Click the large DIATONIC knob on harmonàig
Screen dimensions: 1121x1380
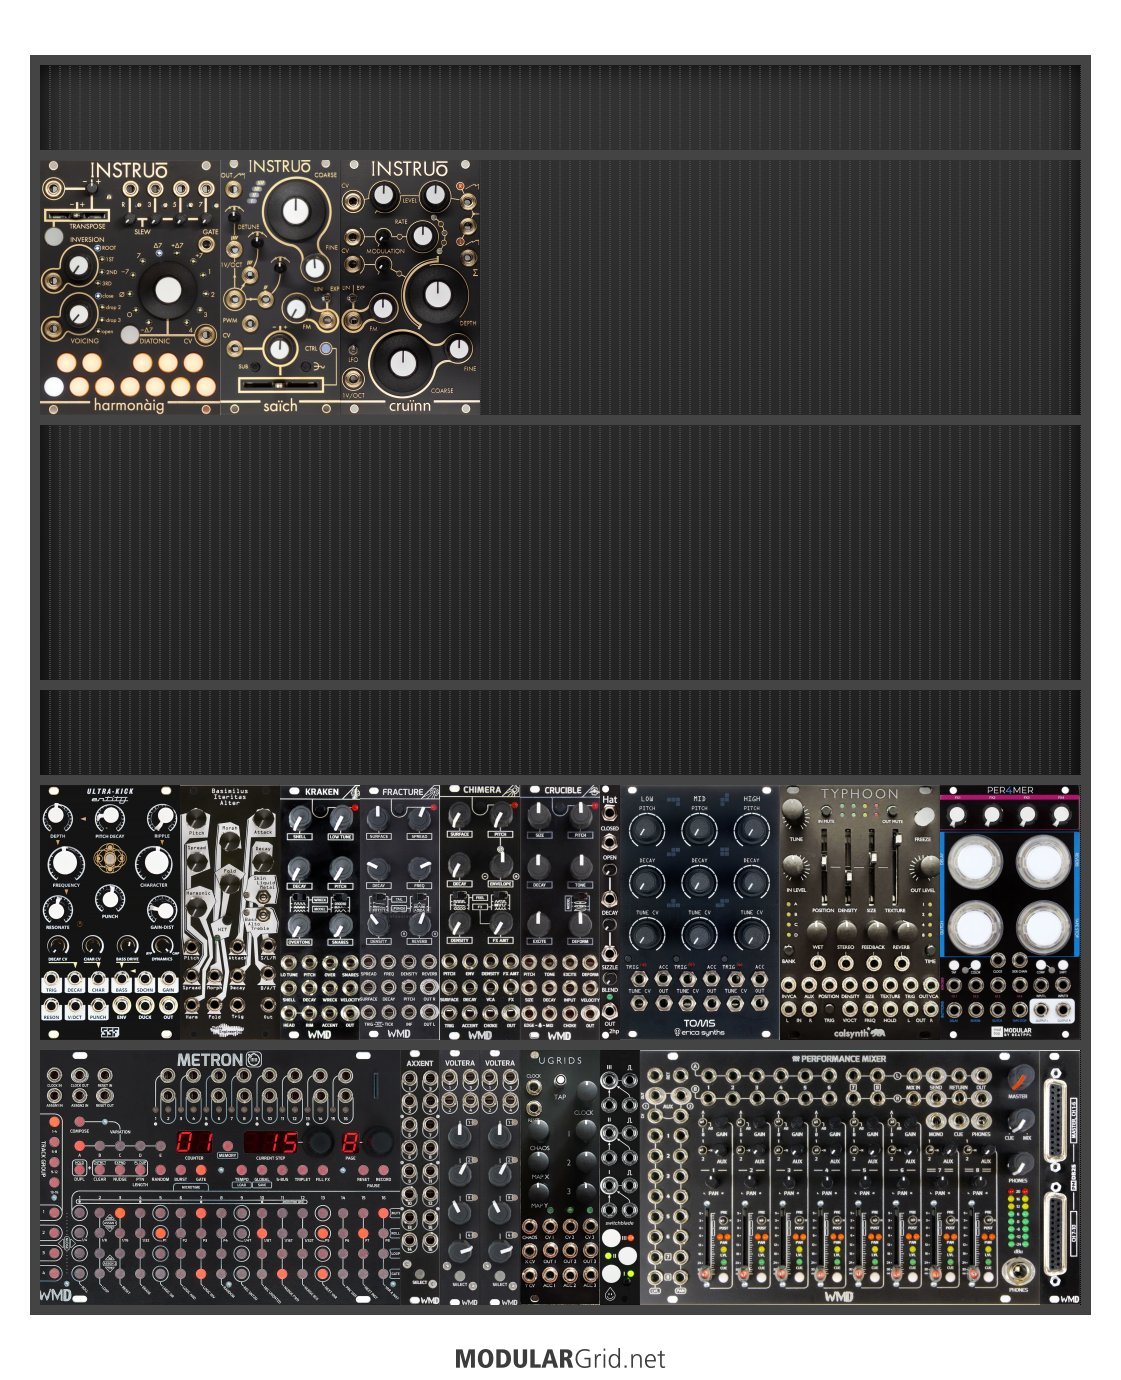point(167,290)
